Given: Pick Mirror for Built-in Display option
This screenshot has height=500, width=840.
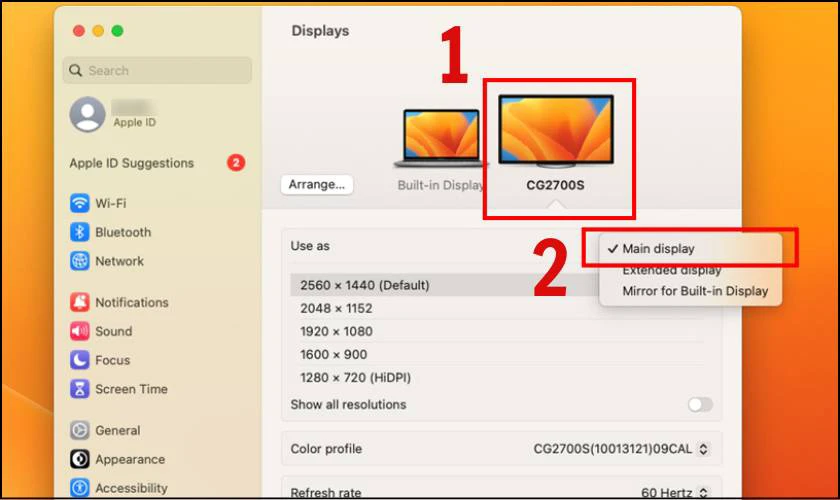Looking at the screenshot, I should [x=695, y=291].
